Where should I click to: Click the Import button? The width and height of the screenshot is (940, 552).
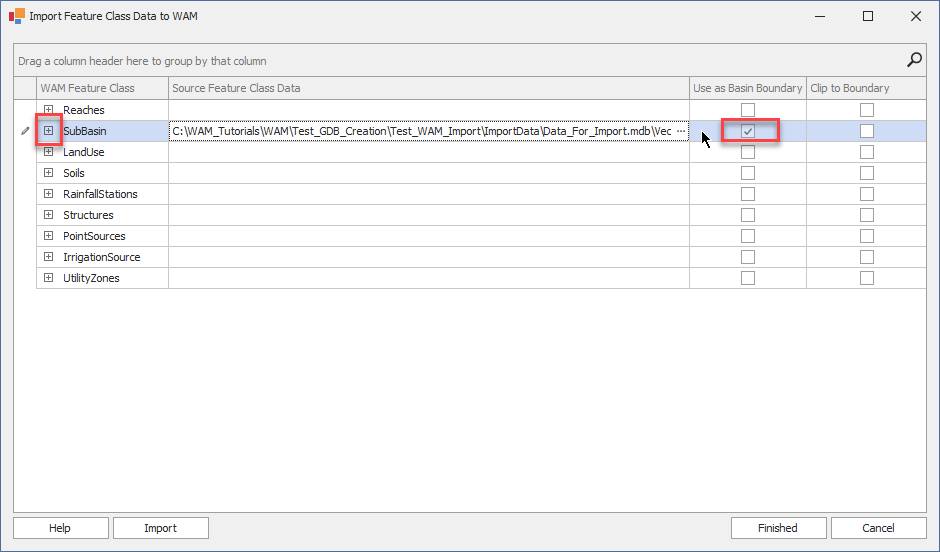point(161,528)
